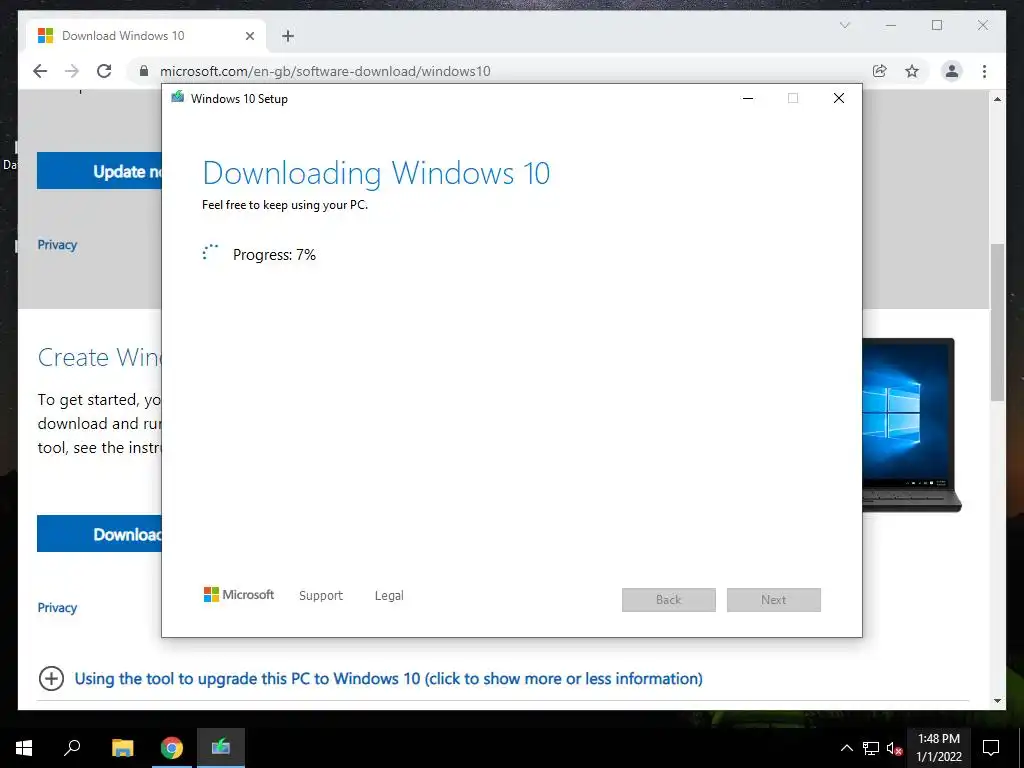Image resolution: width=1024 pixels, height=768 pixels.
Task: Open the notification center icon
Action: (991, 748)
